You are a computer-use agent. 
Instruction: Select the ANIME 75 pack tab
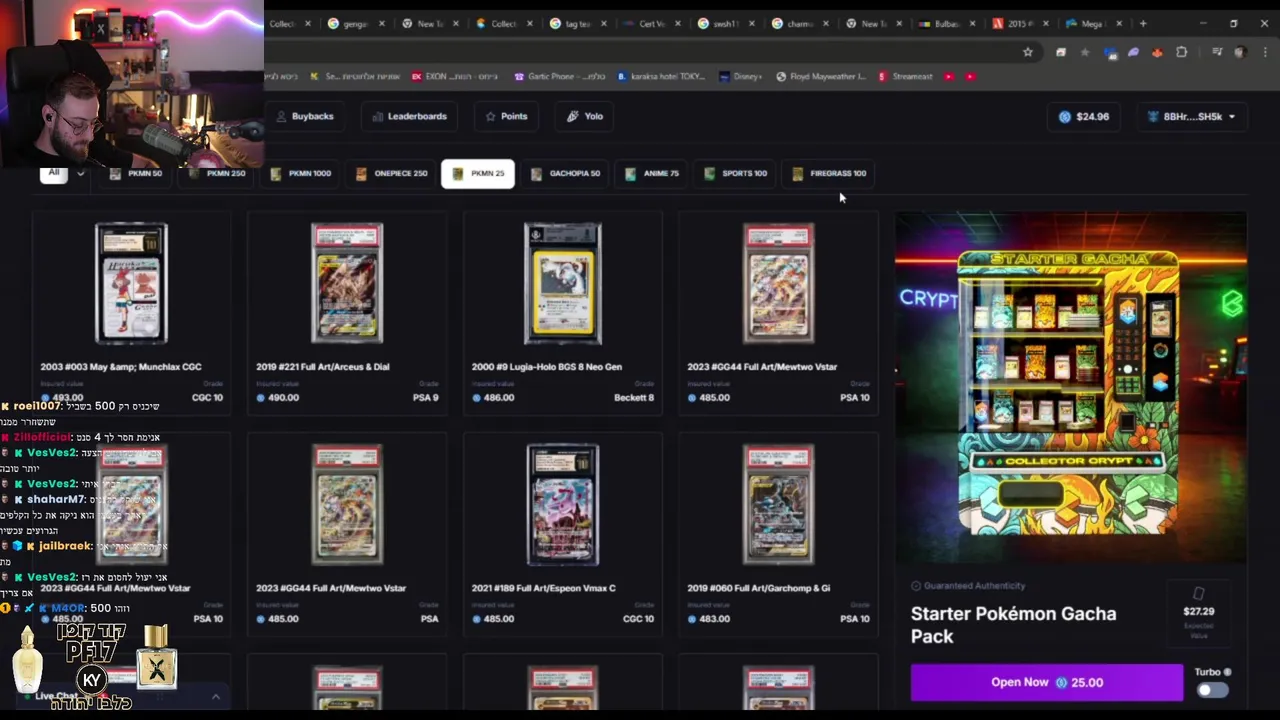652,173
